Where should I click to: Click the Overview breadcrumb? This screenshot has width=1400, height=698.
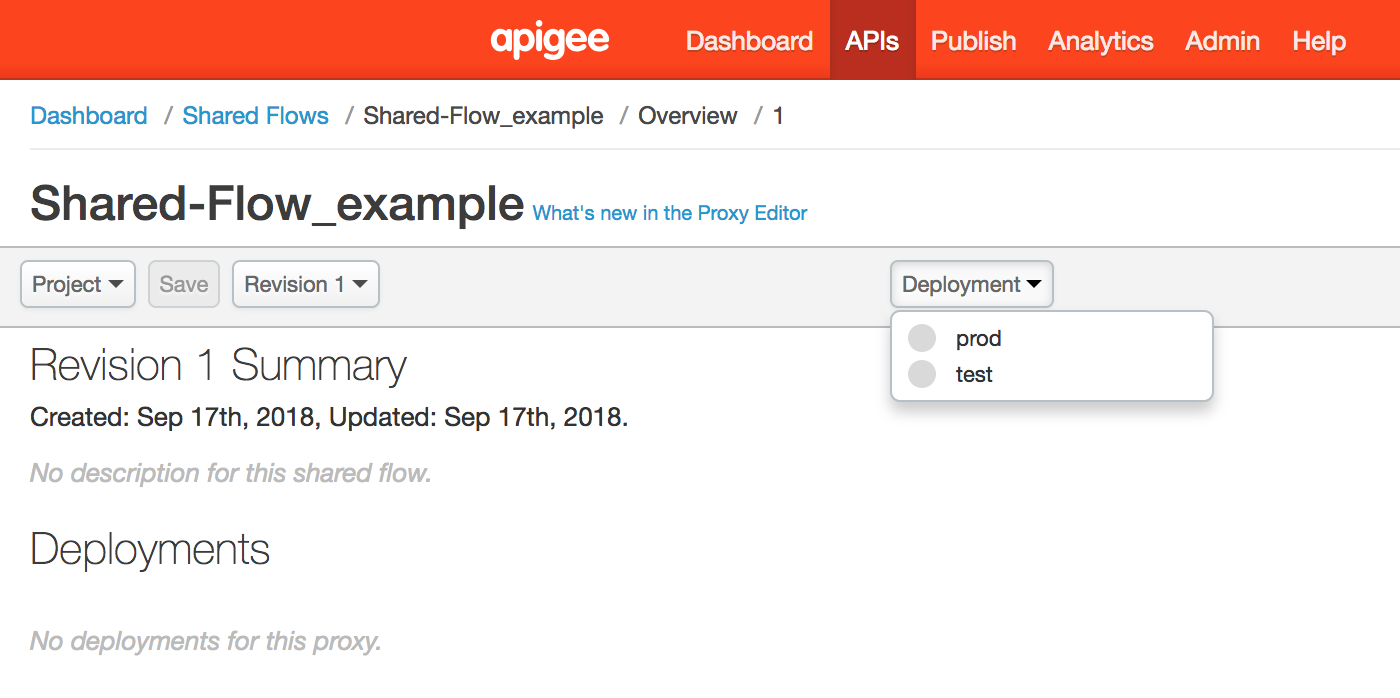[x=687, y=116]
